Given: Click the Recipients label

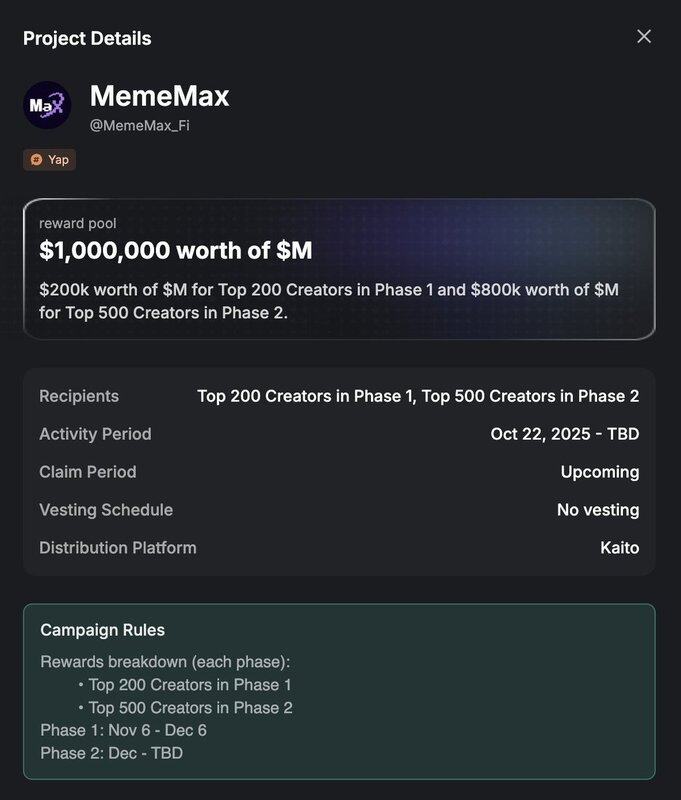Looking at the screenshot, I should point(79,396).
